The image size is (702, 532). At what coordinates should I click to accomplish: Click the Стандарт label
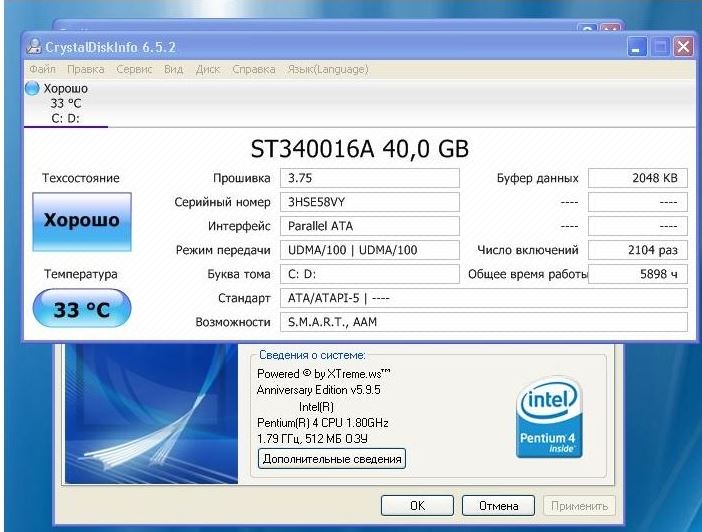244,298
